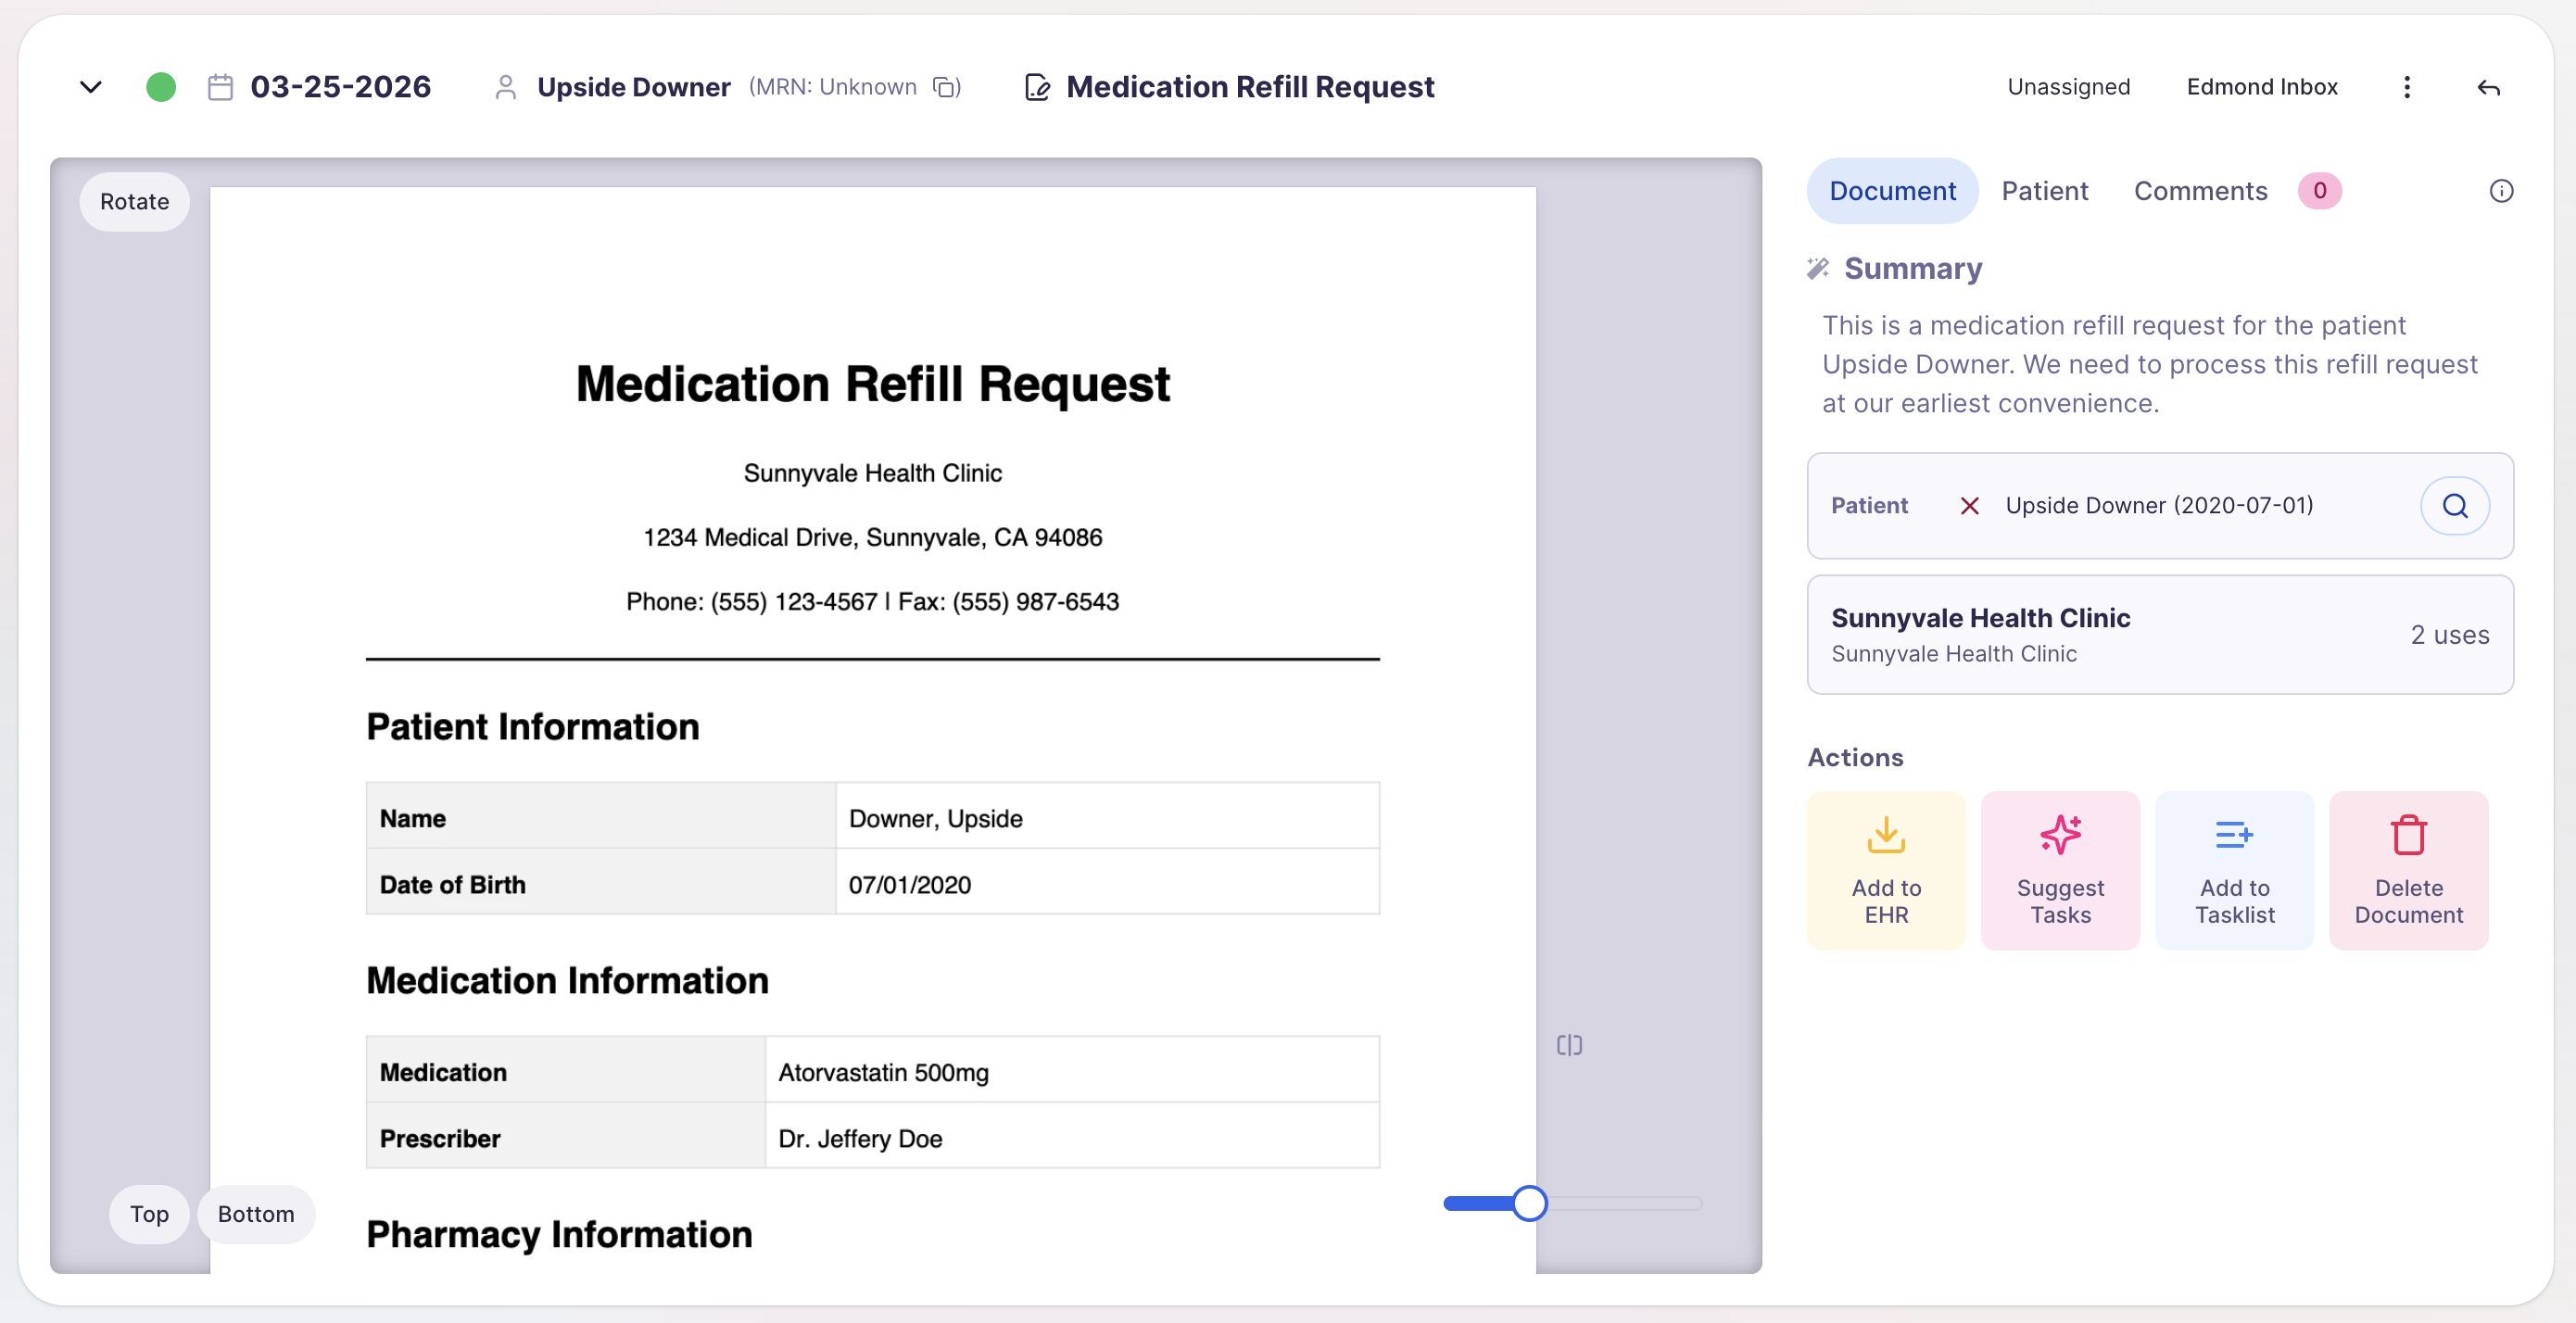Open the Comments tab
Image resolution: width=2576 pixels, height=1323 pixels.
click(2200, 190)
